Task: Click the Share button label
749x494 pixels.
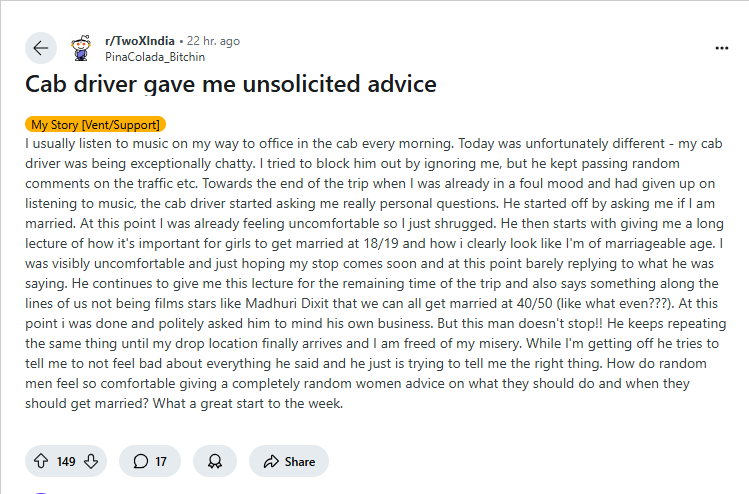Action: (x=299, y=461)
